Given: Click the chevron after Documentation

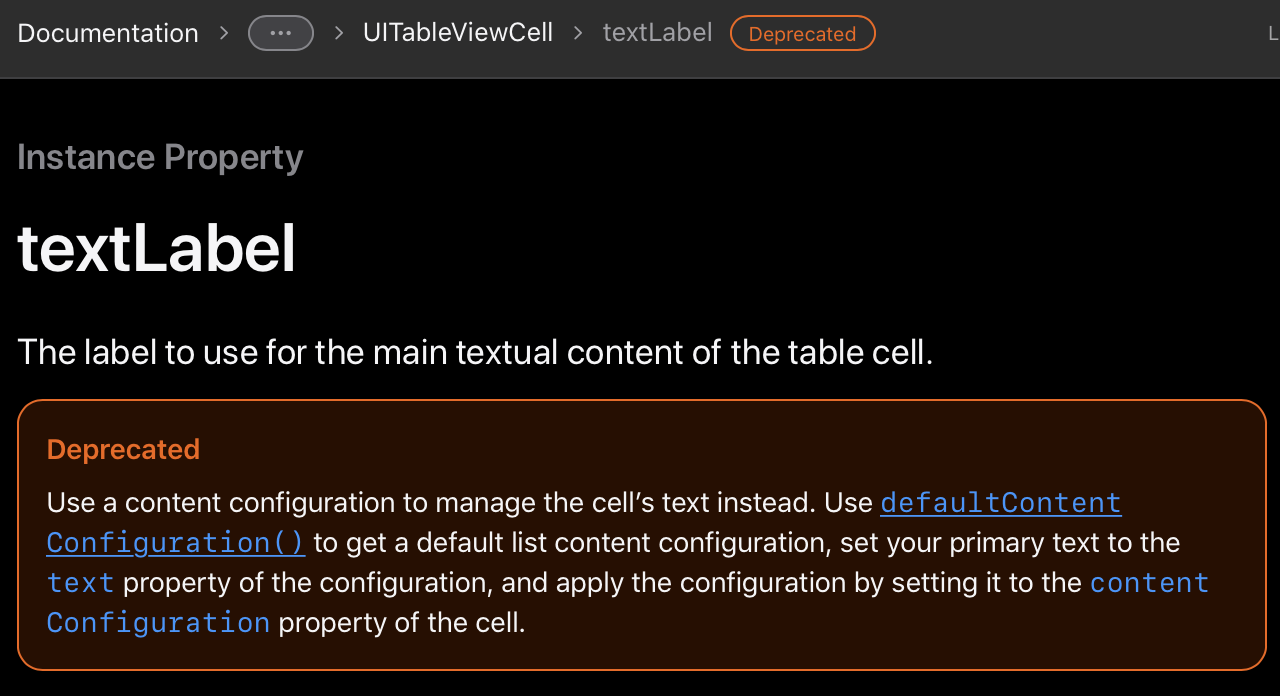Looking at the screenshot, I should [x=223, y=32].
